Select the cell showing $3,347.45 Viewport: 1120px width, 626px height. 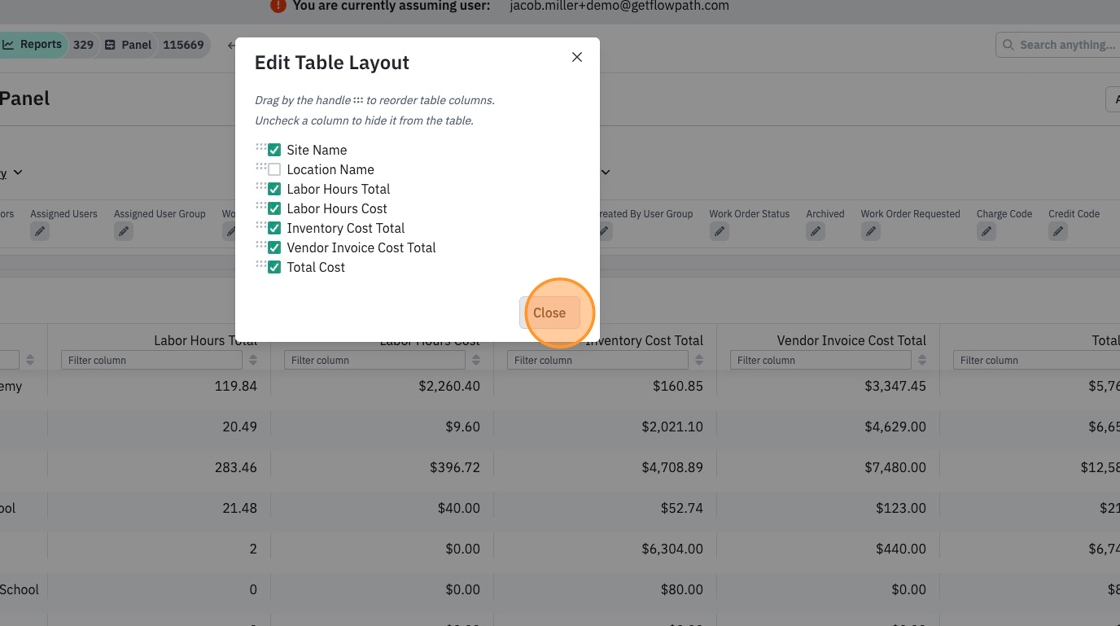(x=895, y=387)
